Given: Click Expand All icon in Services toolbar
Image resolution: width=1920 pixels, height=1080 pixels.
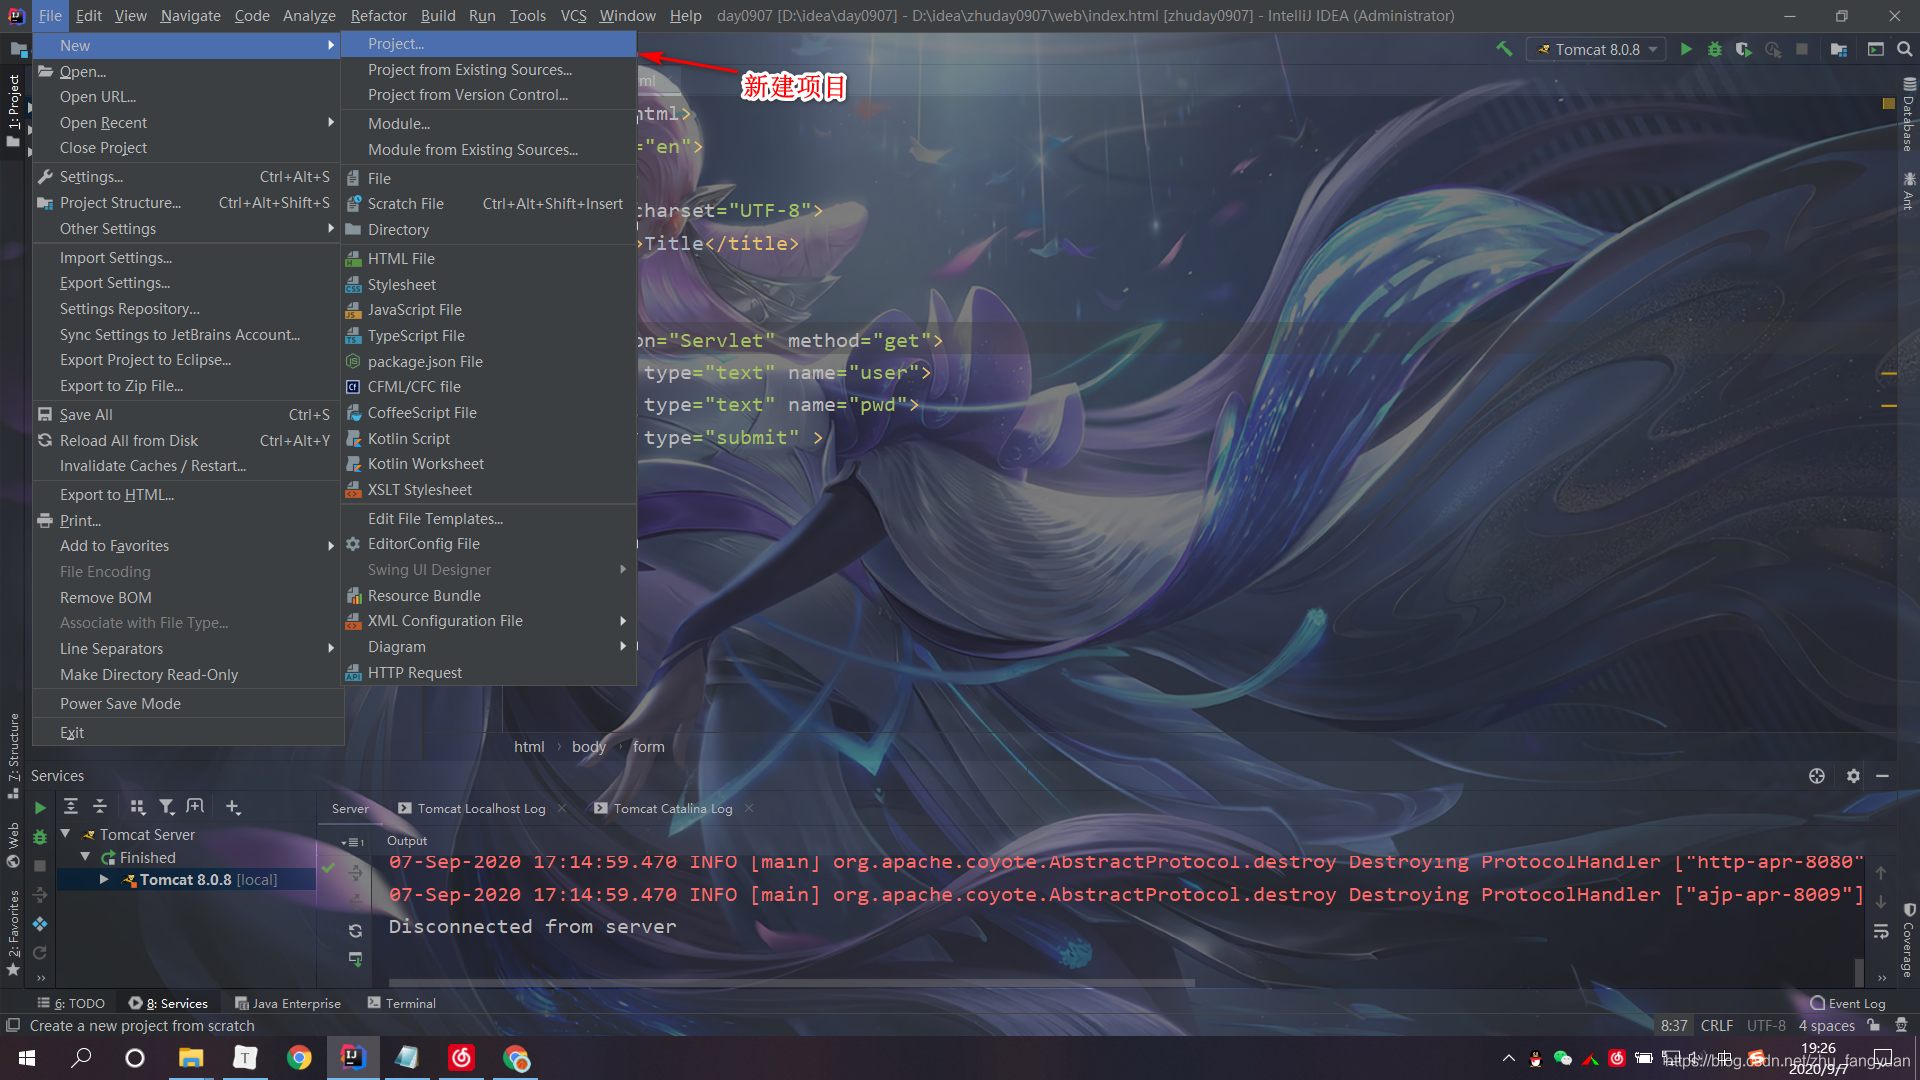Looking at the screenshot, I should pos(71,806).
